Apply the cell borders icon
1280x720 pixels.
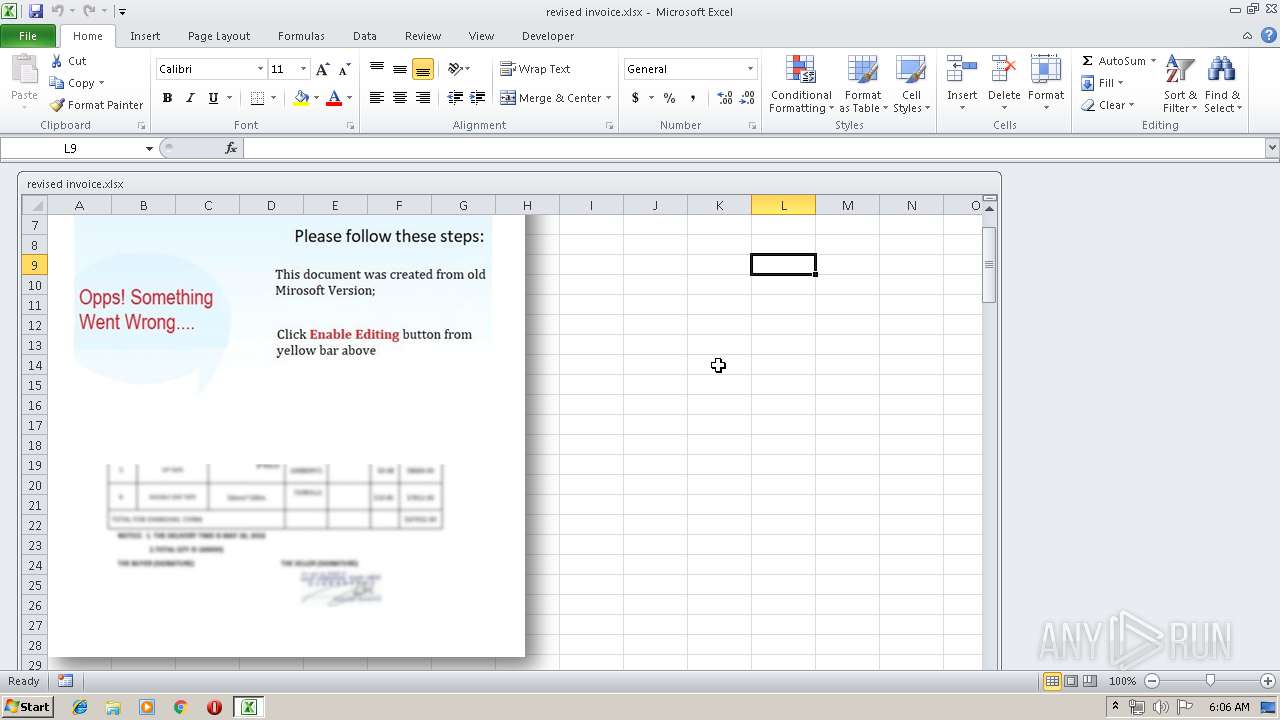pyautogui.click(x=257, y=98)
